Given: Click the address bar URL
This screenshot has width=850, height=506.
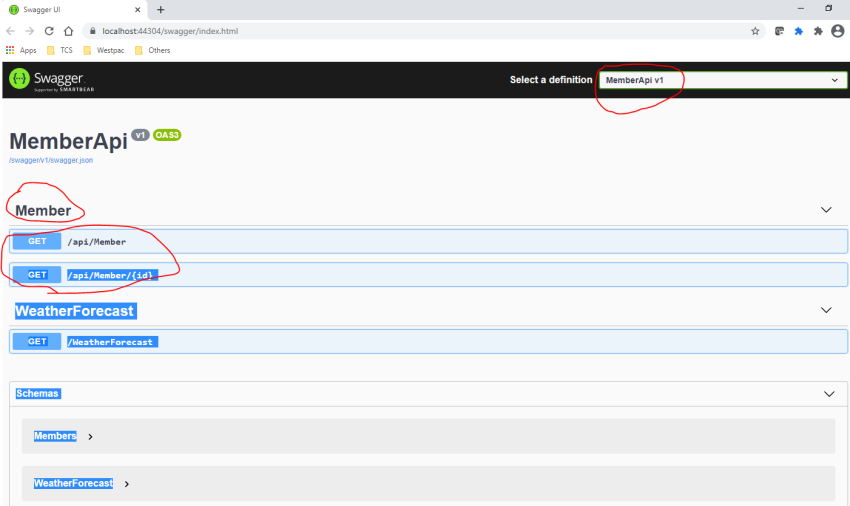Looking at the screenshot, I should click(170, 31).
